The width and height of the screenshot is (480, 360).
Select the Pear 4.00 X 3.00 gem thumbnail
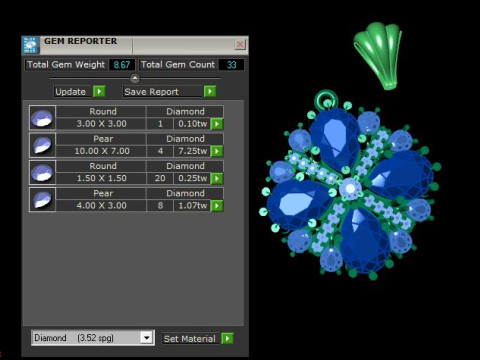pos(42,199)
